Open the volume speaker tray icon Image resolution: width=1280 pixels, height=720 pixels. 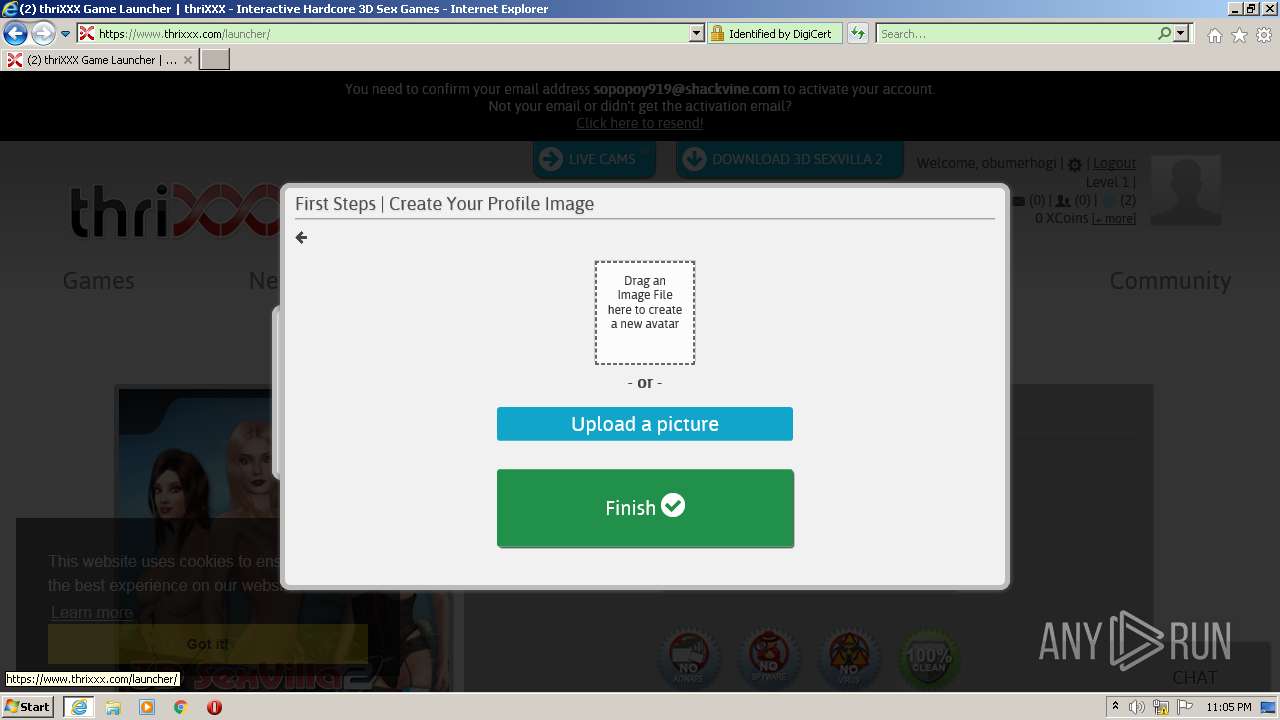click(1137, 707)
